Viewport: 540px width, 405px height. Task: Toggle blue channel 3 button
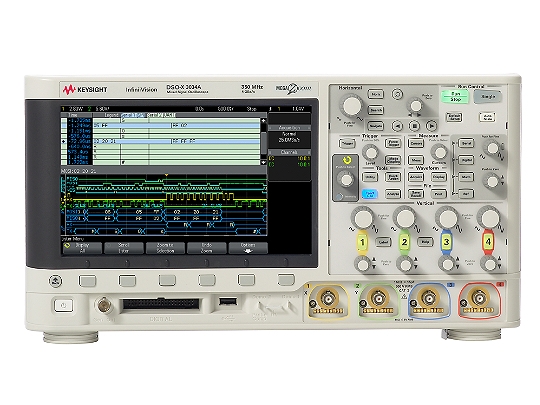point(446,242)
